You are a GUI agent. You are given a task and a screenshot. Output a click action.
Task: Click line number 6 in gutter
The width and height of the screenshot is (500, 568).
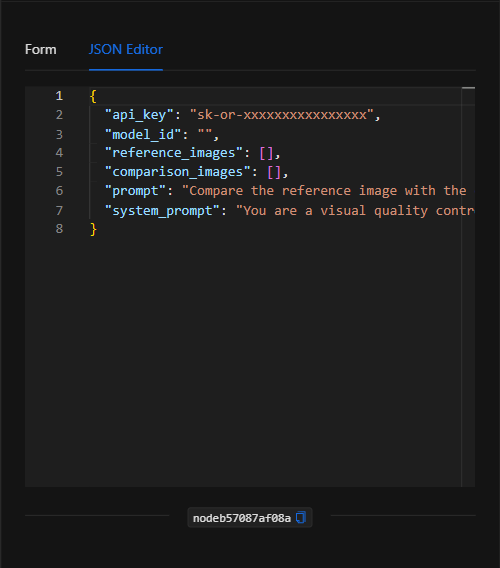59,191
